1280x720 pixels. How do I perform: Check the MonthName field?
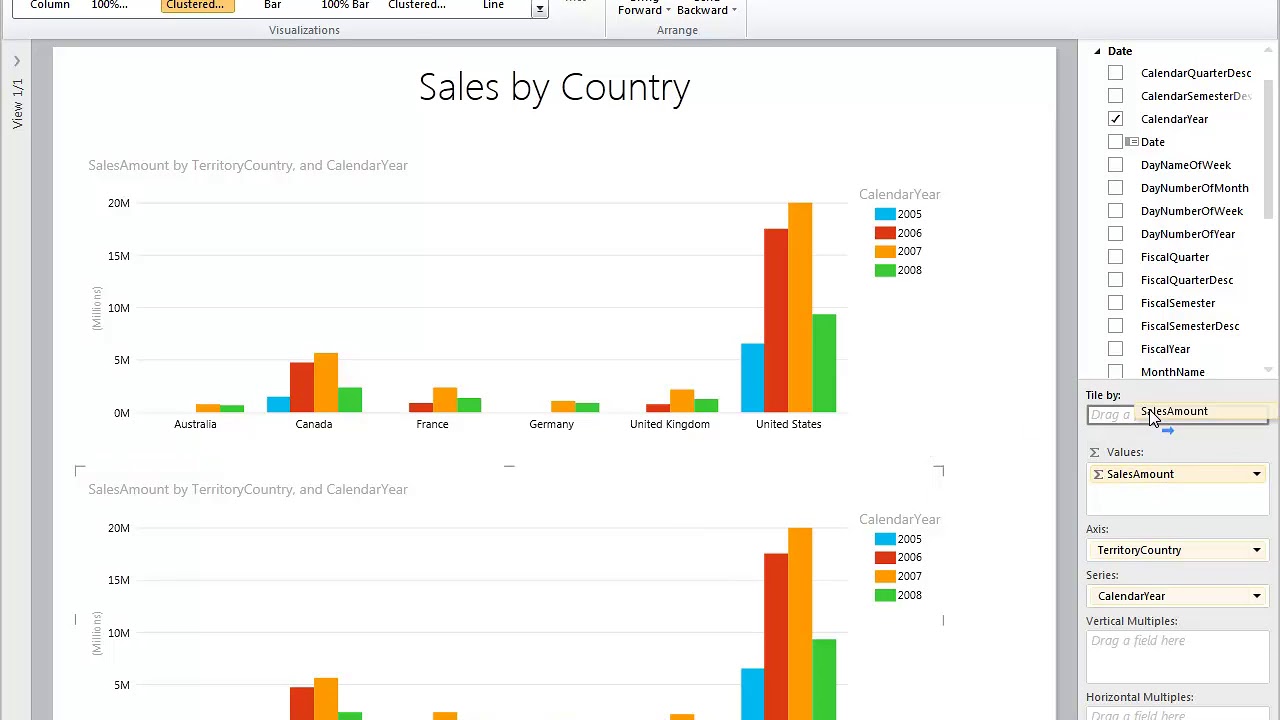(x=1115, y=371)
